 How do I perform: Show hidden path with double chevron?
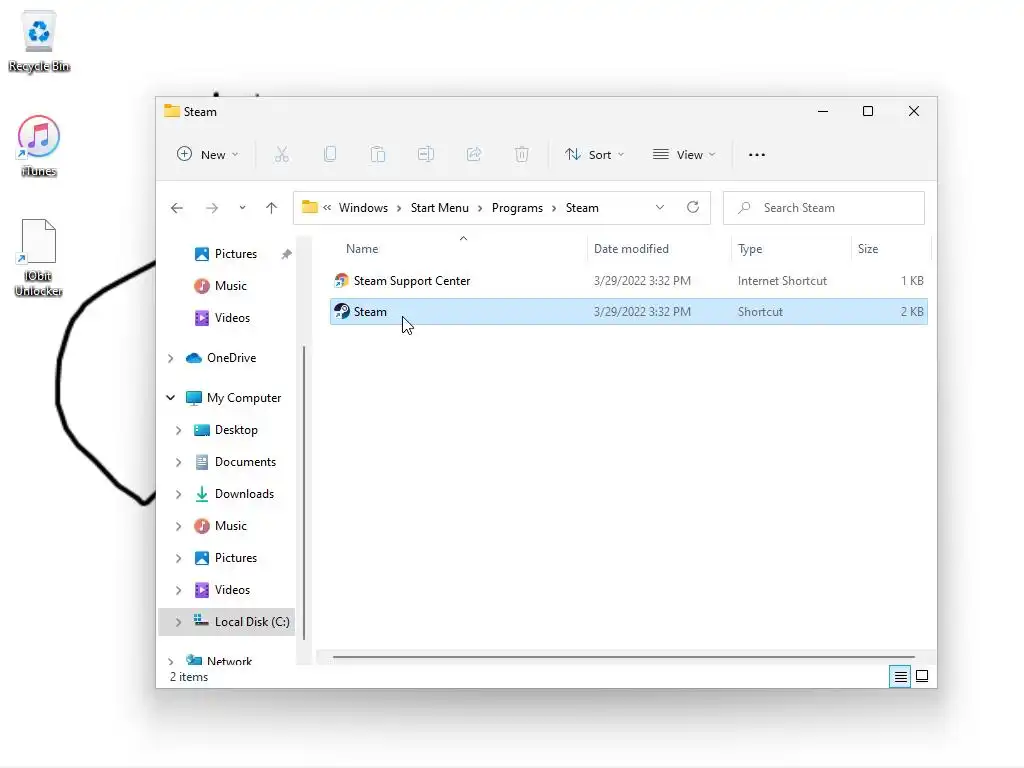(x=327, y=207)
